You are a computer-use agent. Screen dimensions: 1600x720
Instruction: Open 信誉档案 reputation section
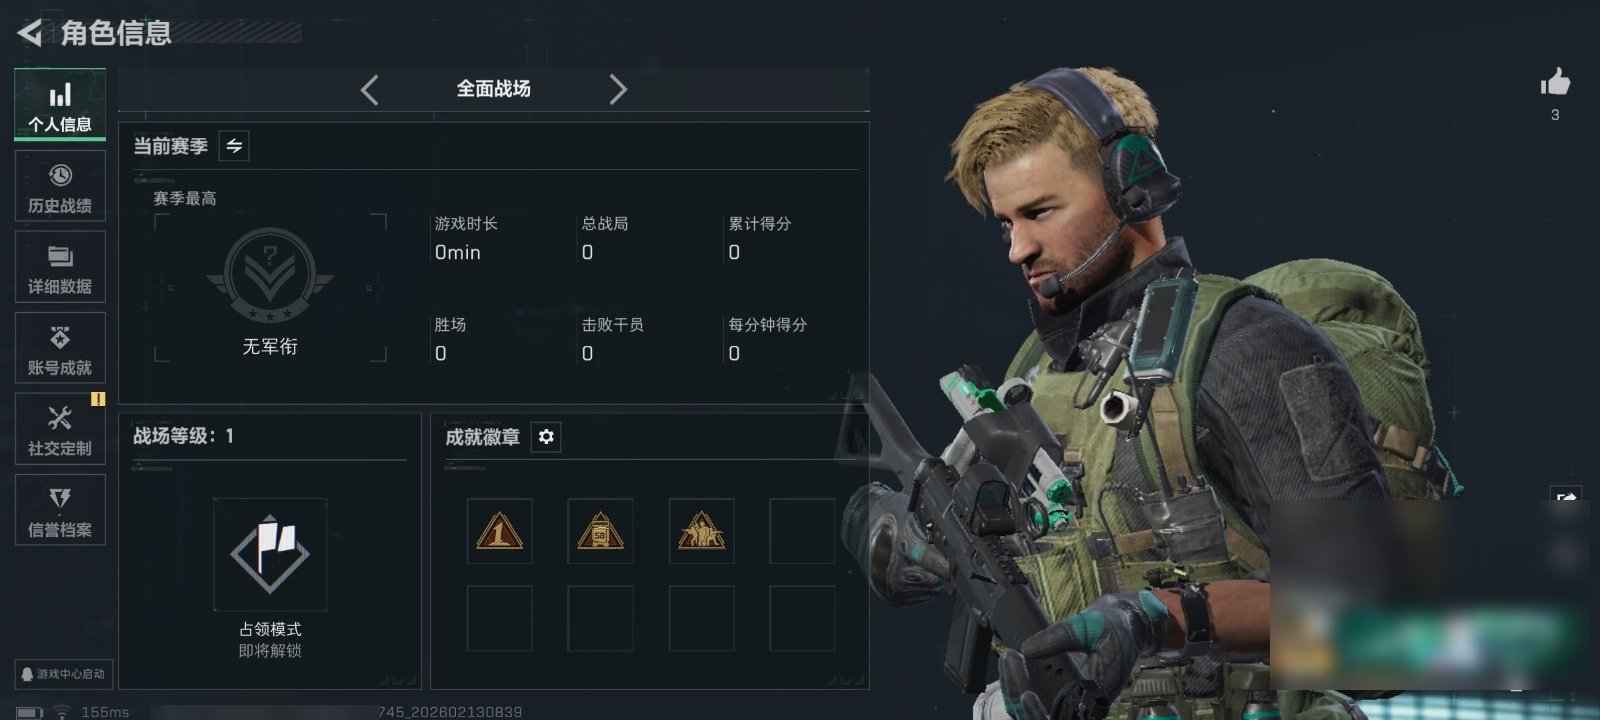tap(60, 510)
